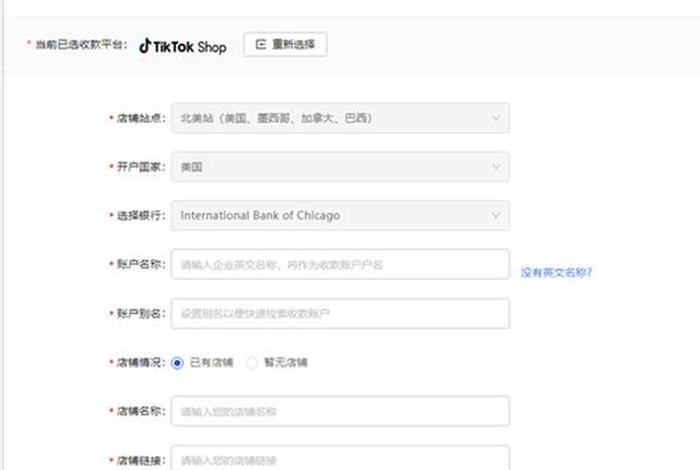Click the 店铺情况 label

pyautogui.click(x=141, y=362)
